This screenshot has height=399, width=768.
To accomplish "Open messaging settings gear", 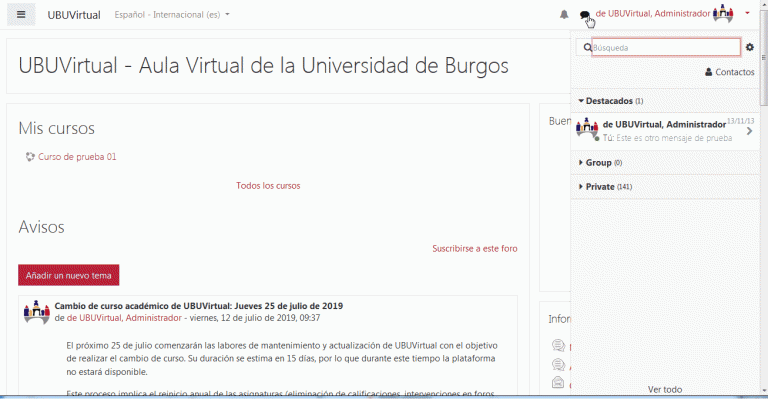I will pos(749,47).
